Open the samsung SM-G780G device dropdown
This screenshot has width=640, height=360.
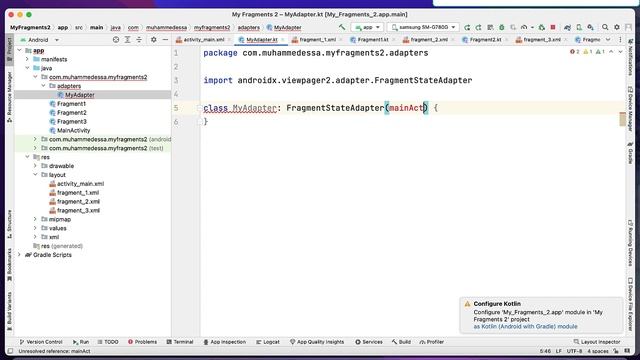423,27
